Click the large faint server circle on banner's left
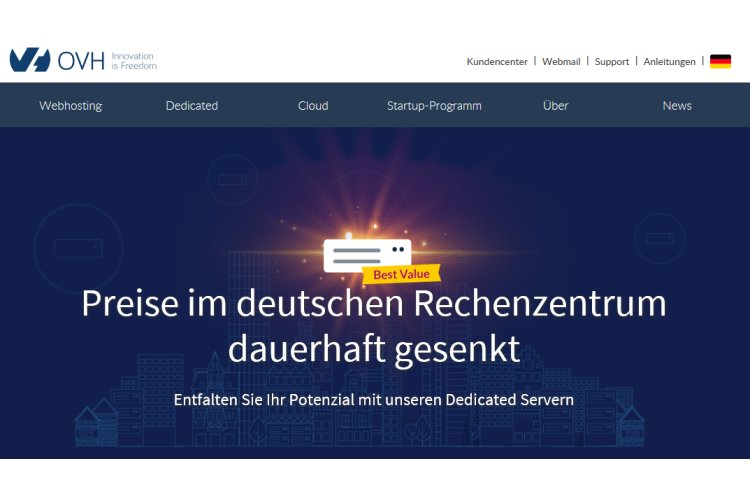Screen dimensions: 750x500 78,245
